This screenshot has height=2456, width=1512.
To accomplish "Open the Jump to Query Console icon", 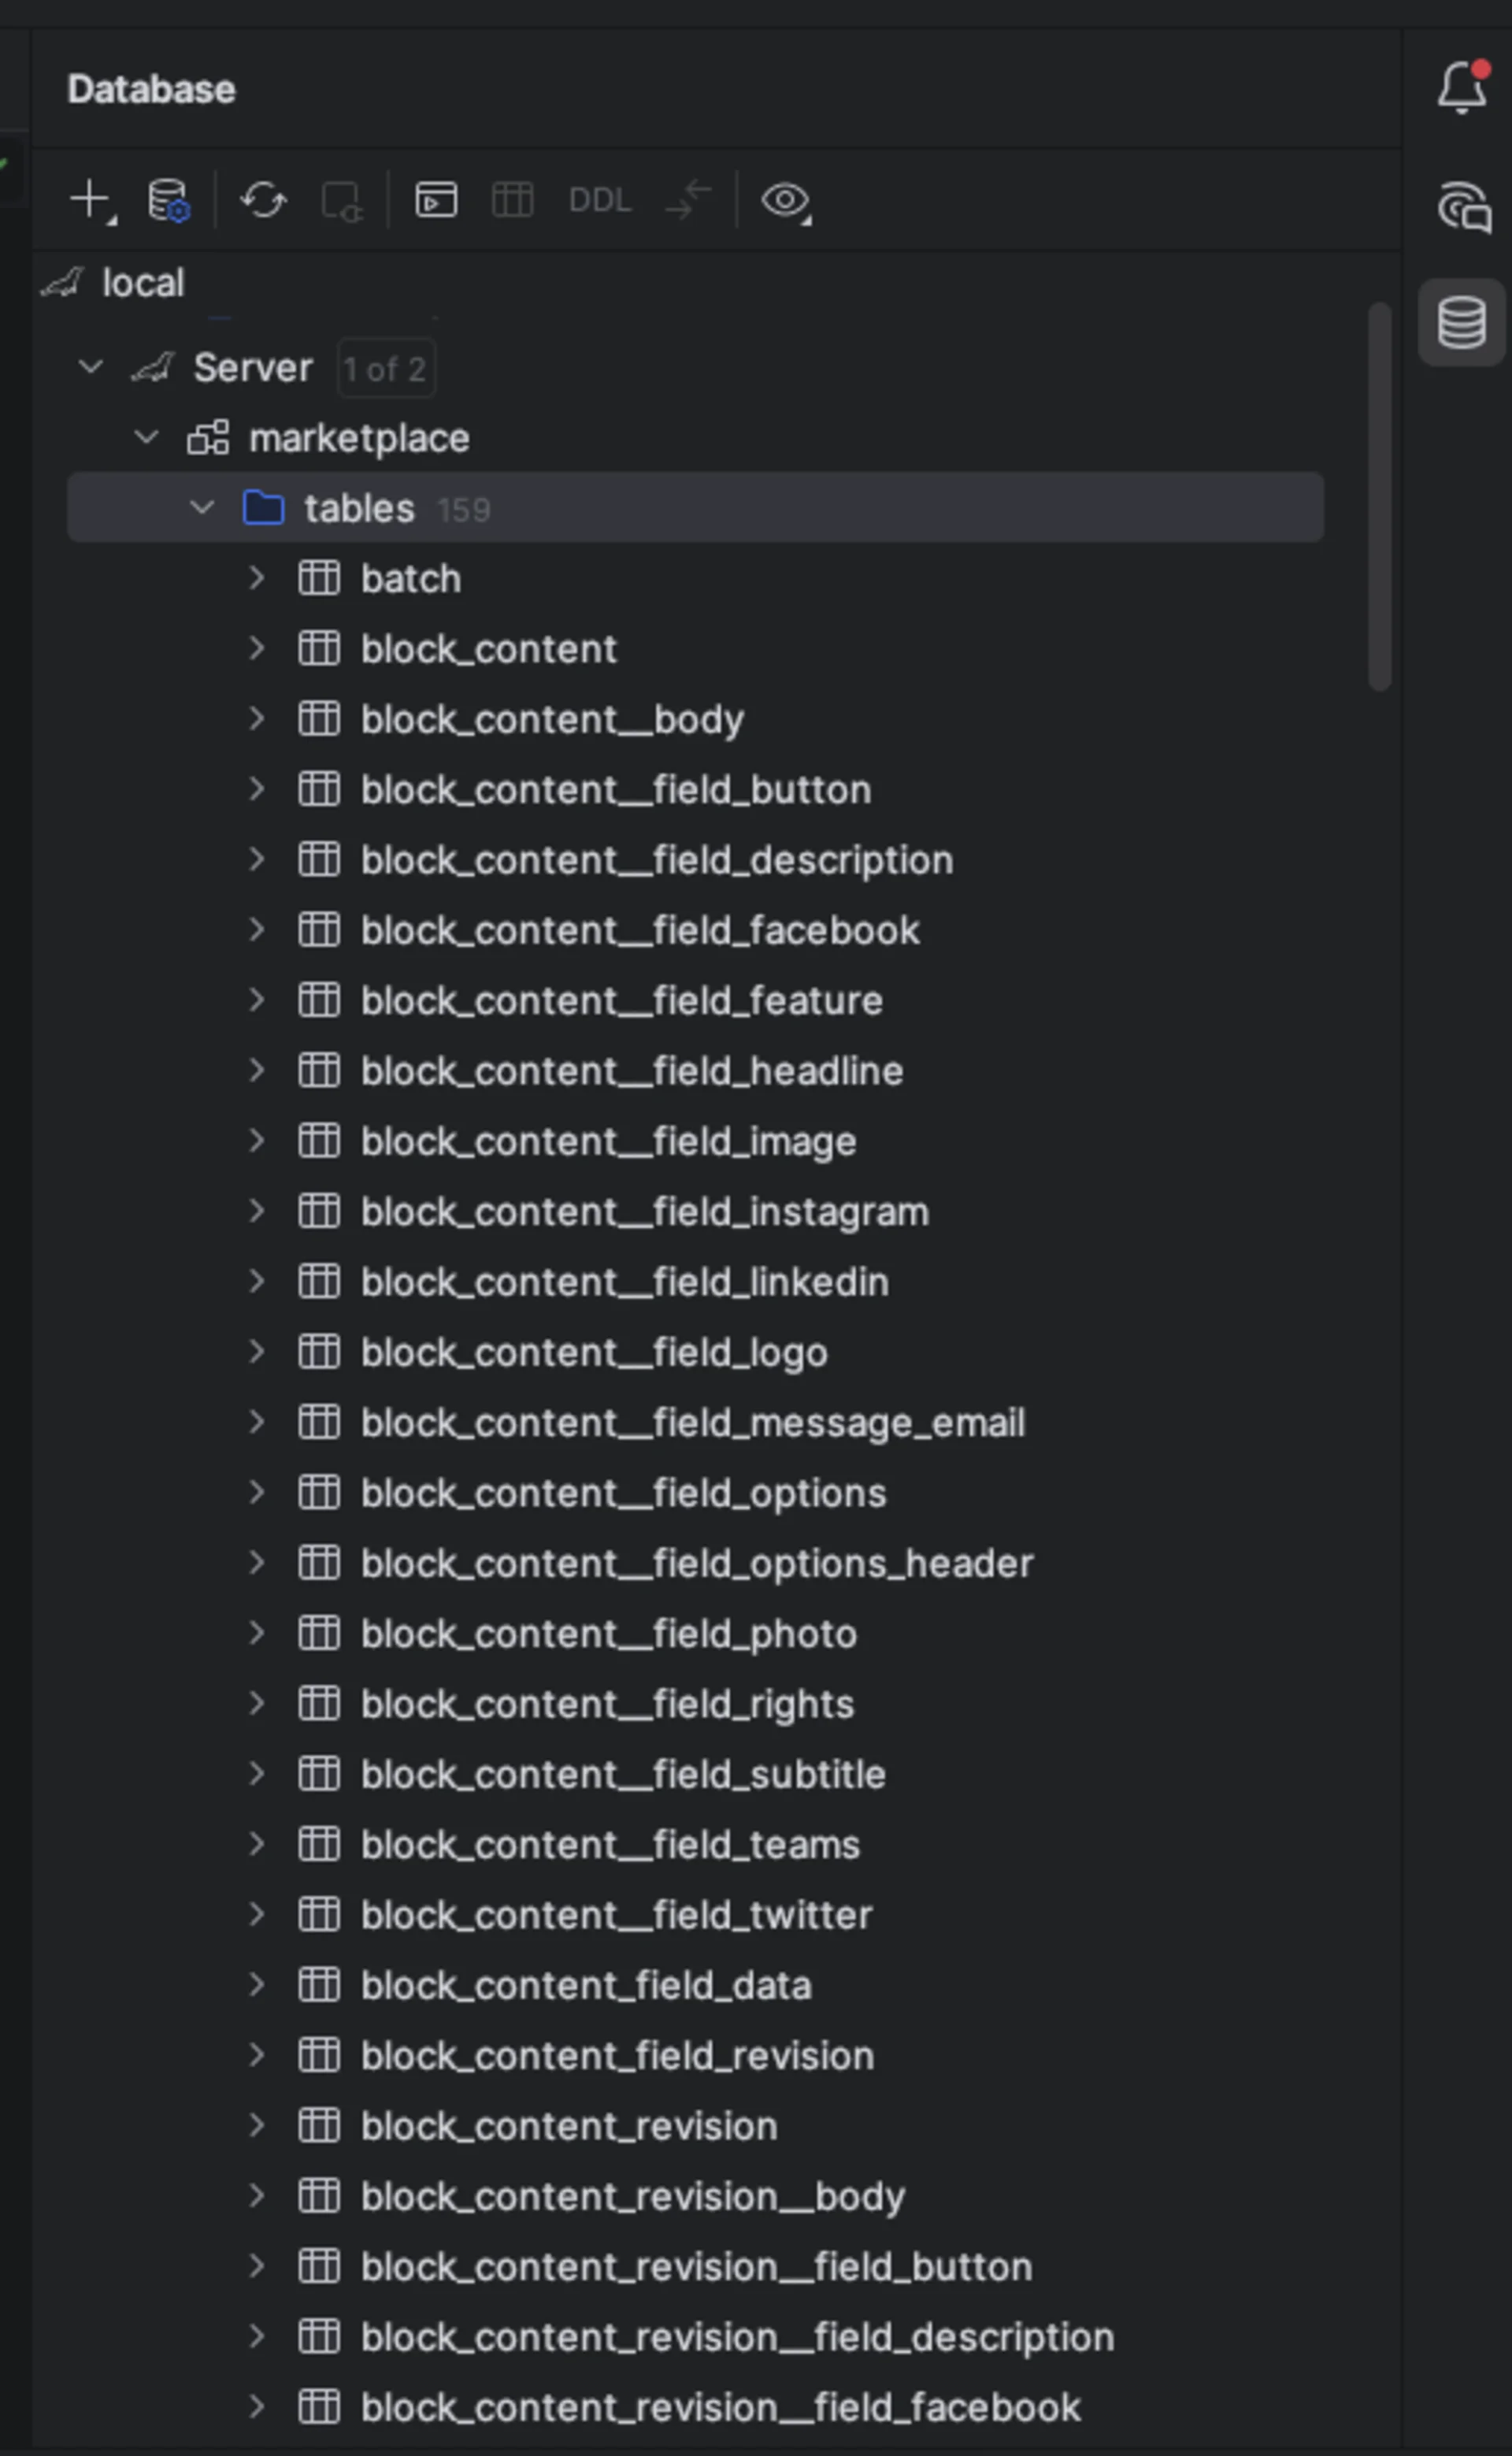I will (x=435, y=199).
